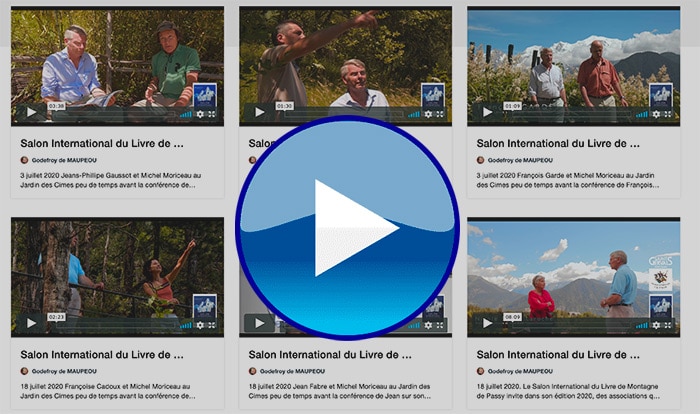Open settings gear on the 08:09 video
700x414 pixels.
[656, 325]
